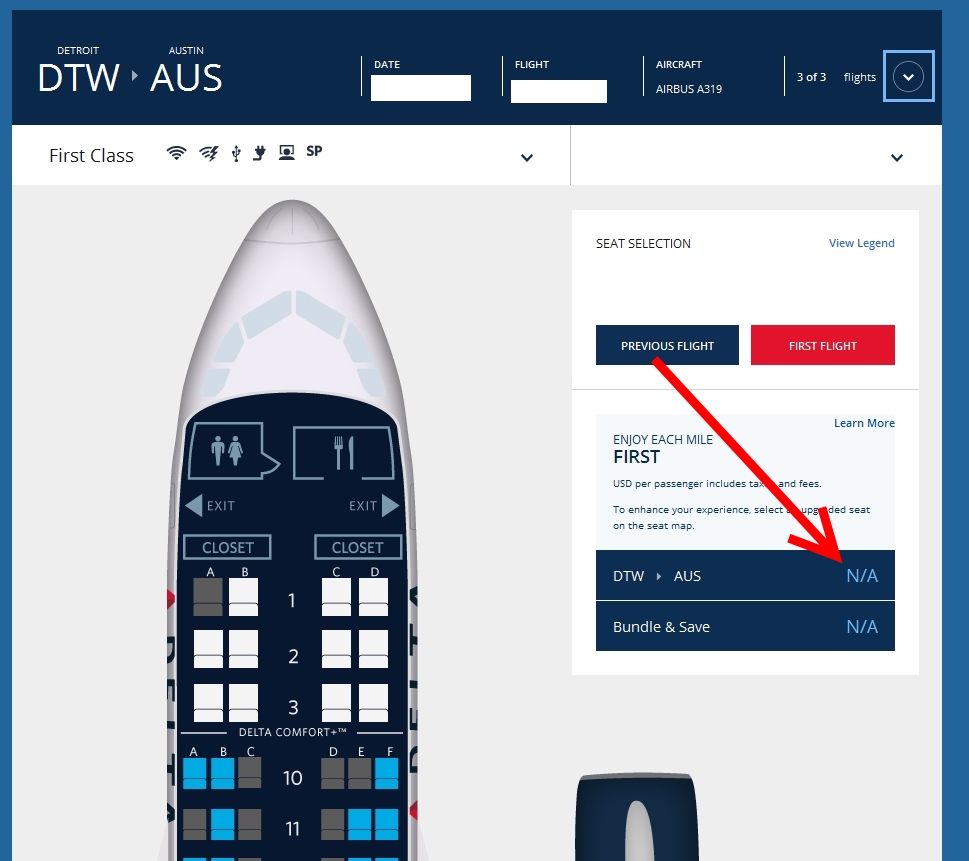The width and height of the screenshot is (969, 861).
Task: Click the Previous Flight button
Action: coord(667,345)
